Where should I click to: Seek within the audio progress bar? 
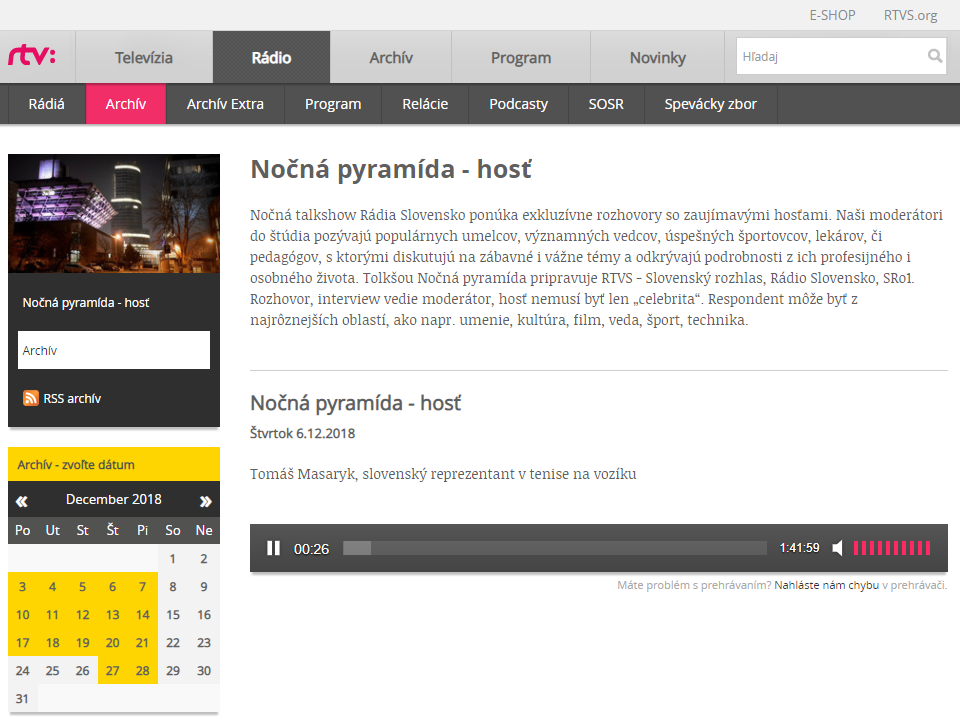tap(555, 548)
